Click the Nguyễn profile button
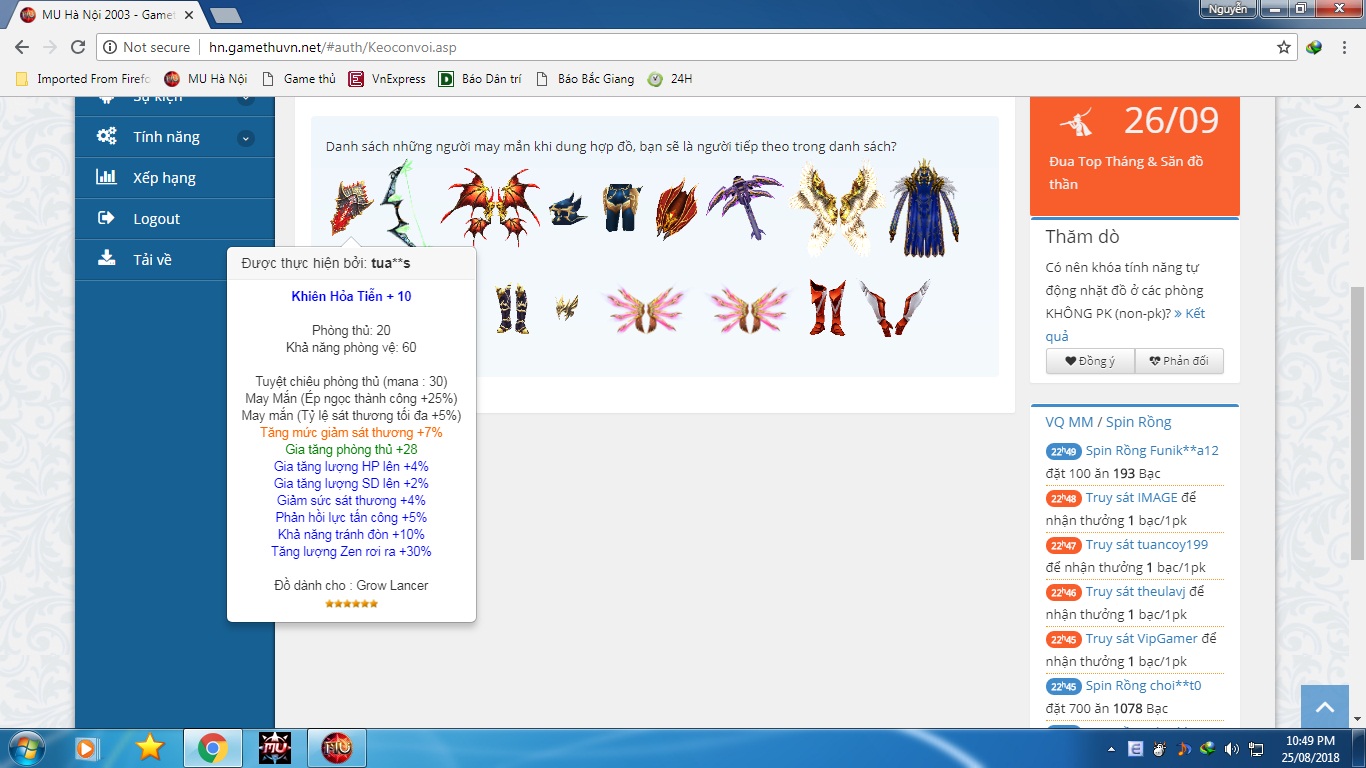 [1227, 9]
